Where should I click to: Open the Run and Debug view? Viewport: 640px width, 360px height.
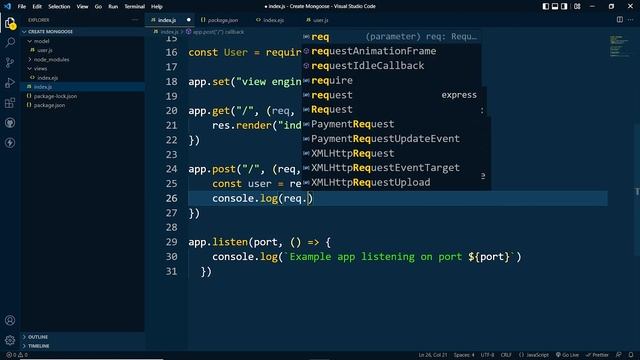[10, 82]
